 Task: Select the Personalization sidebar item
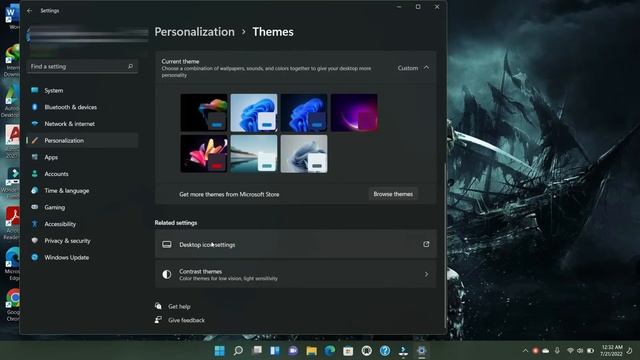[x=82, y=140]
